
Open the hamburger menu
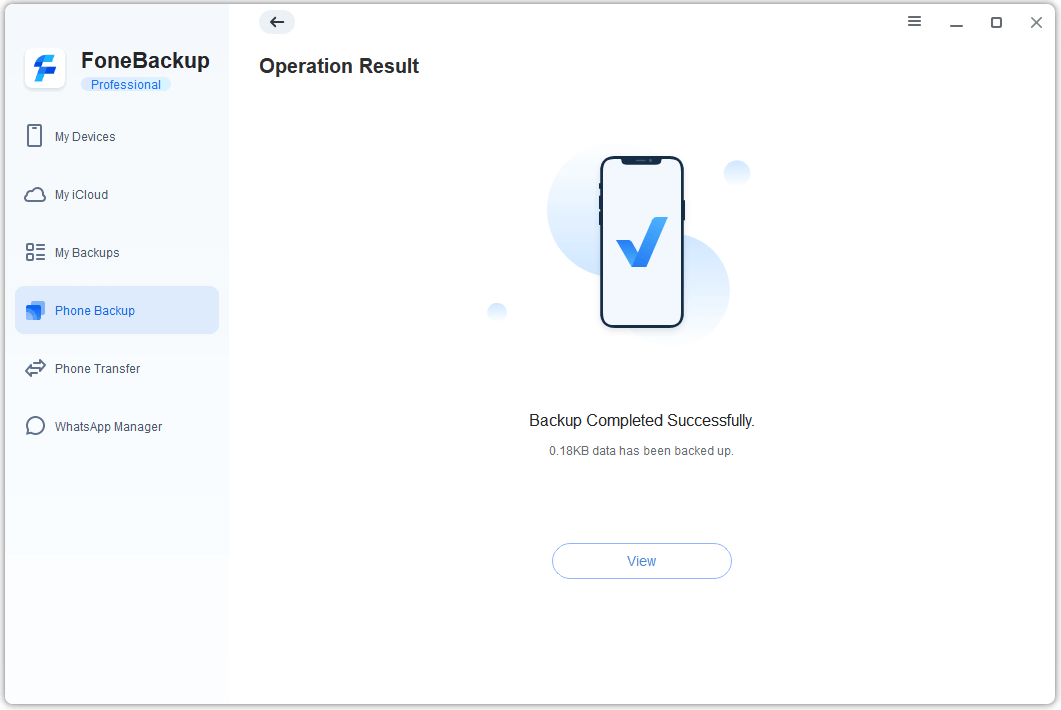pos(914,21)
